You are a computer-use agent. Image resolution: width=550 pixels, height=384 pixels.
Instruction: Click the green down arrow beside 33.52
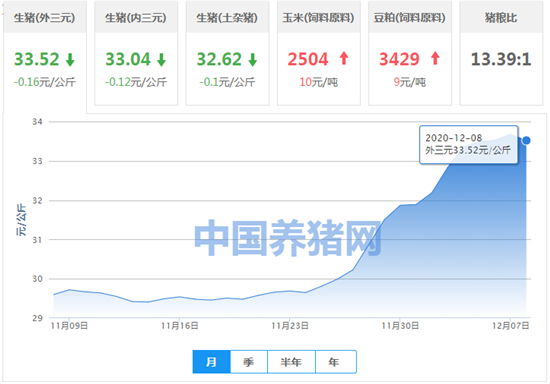coord(70,59)
